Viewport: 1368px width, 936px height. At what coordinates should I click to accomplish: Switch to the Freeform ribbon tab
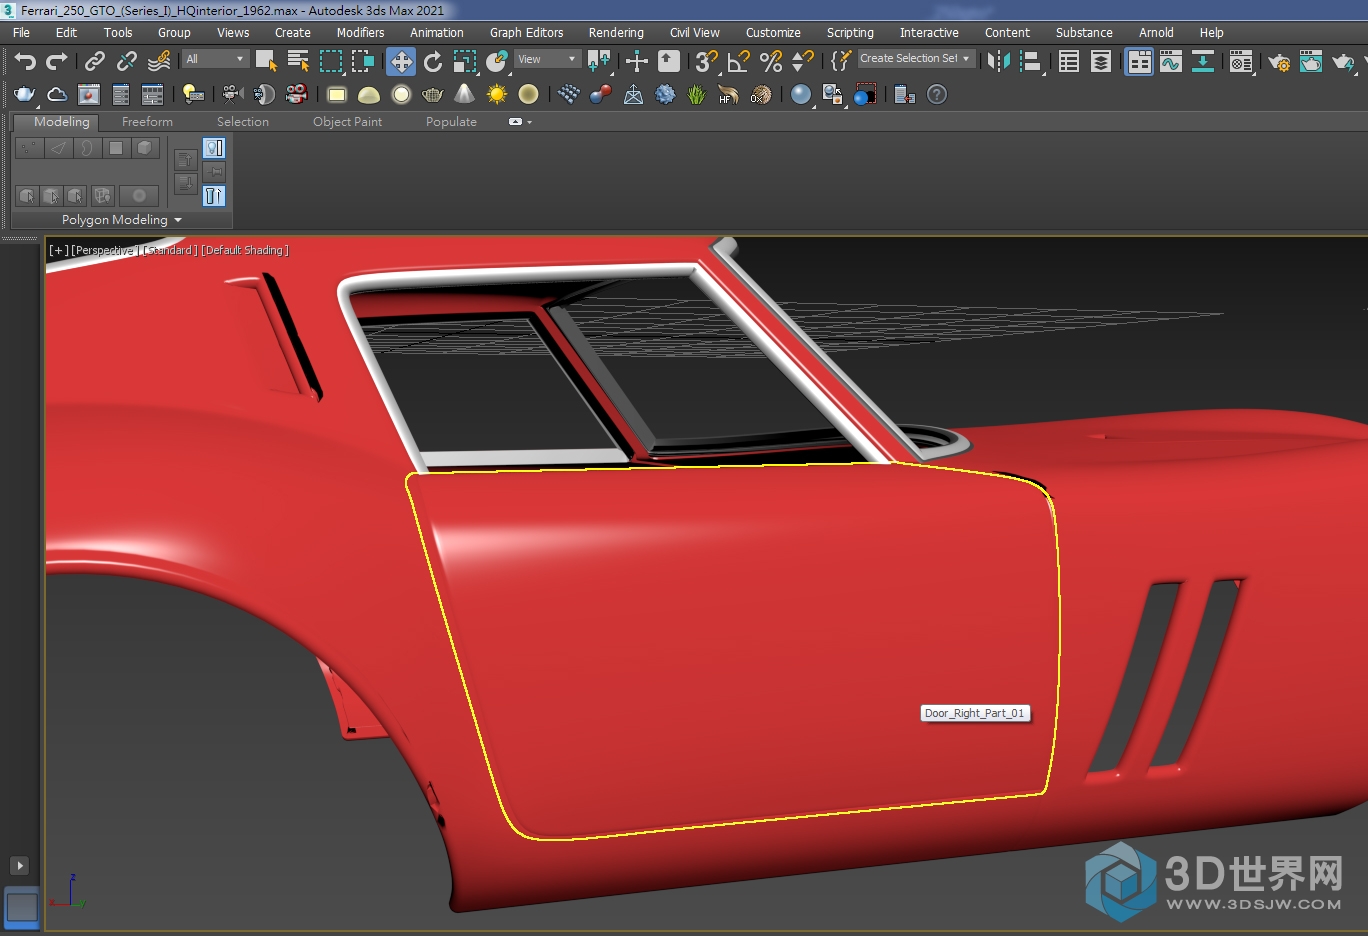click(147, 122)
